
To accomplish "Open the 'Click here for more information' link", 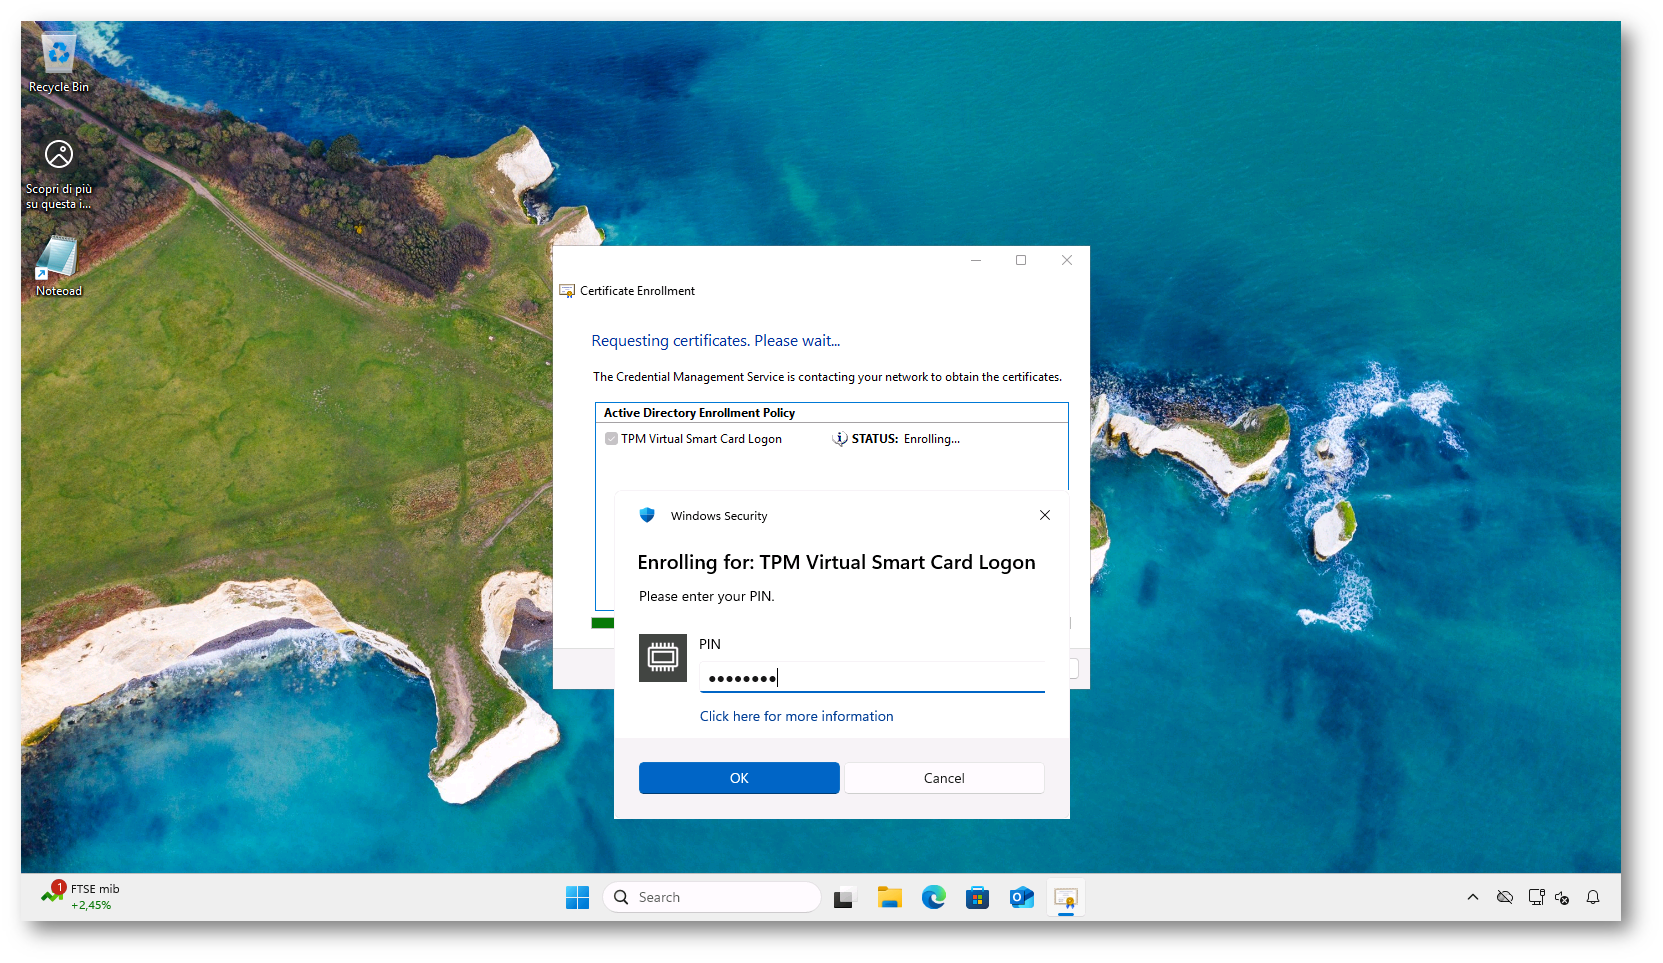I will point(796,716).
